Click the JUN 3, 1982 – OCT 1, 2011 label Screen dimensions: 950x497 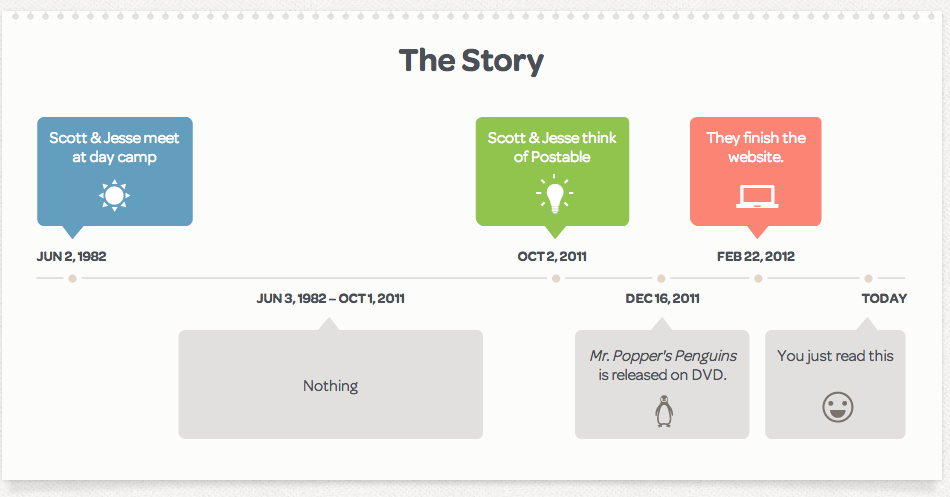[x=330, y=298]
